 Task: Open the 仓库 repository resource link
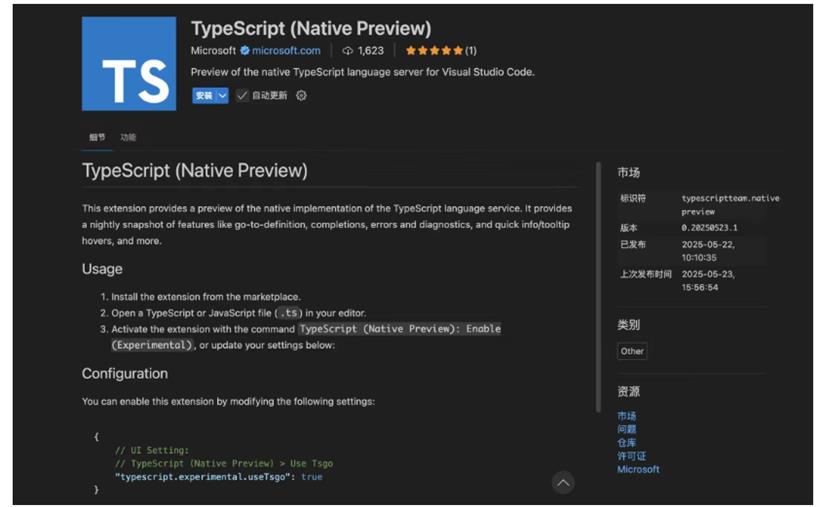click(627, 443)
